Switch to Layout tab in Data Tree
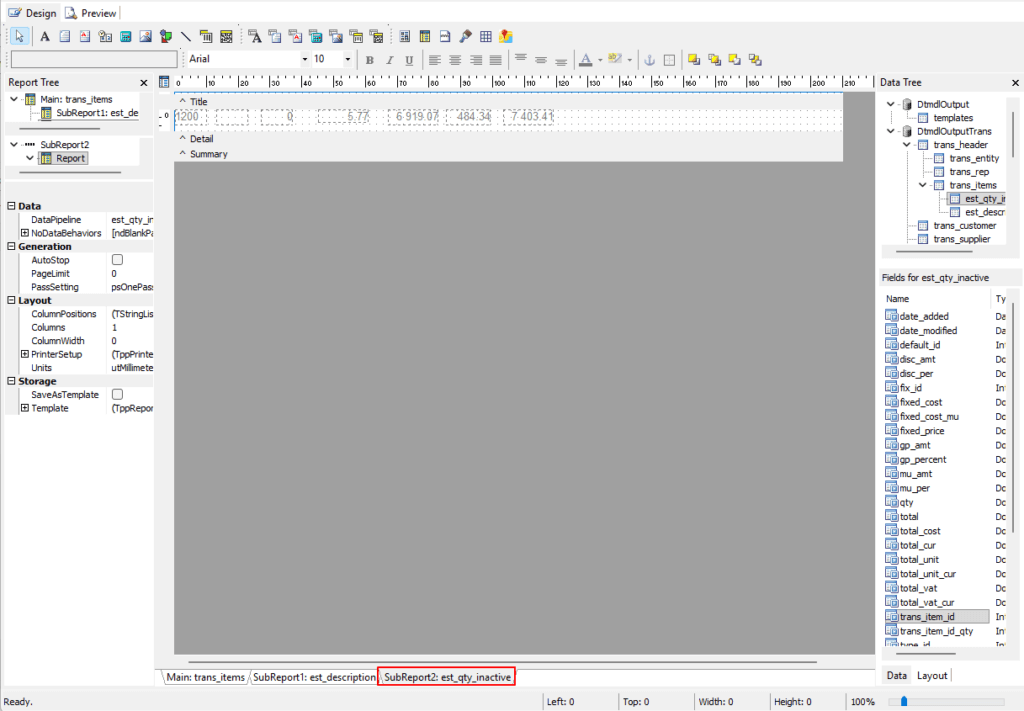The image size is (1024, 711). 932,676
